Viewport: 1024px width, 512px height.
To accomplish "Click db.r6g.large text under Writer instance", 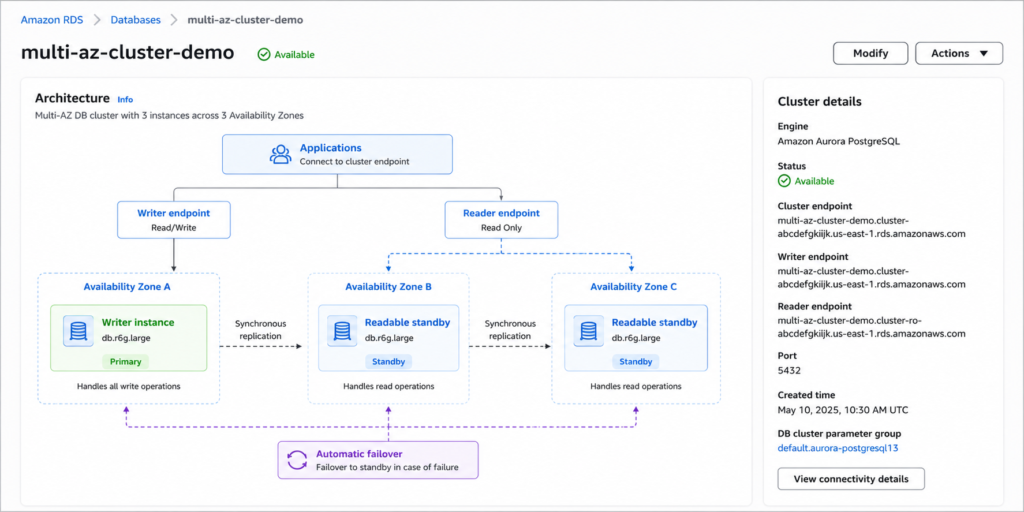I will point(126,338).
